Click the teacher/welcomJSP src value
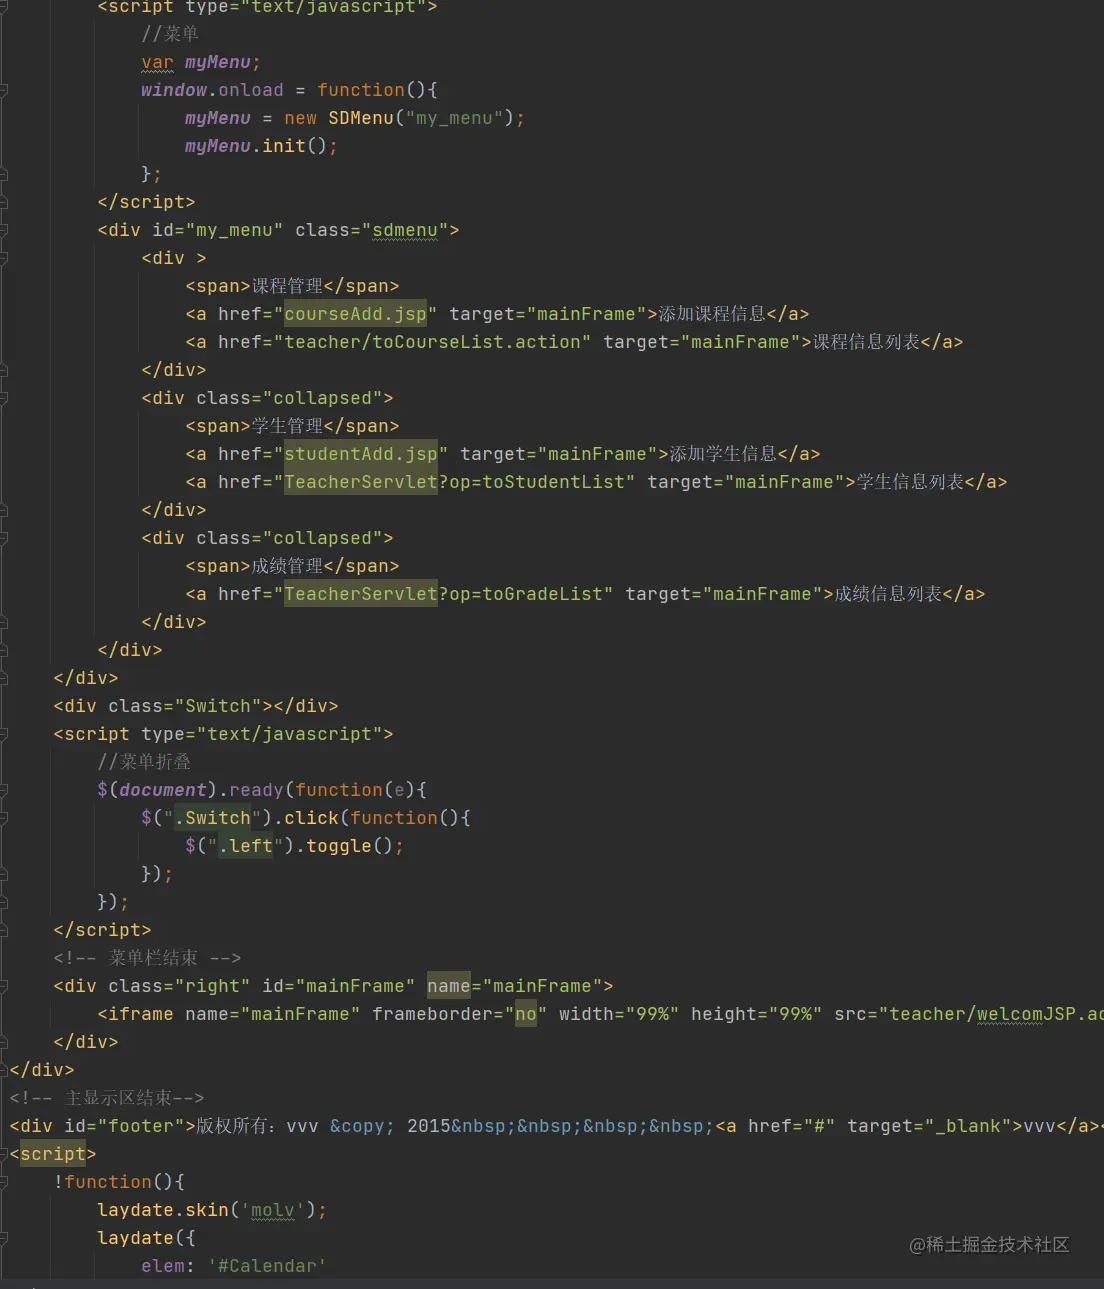This screenshot has width=1104, height=1289. pyautogui.click(x=996, y=1014)
